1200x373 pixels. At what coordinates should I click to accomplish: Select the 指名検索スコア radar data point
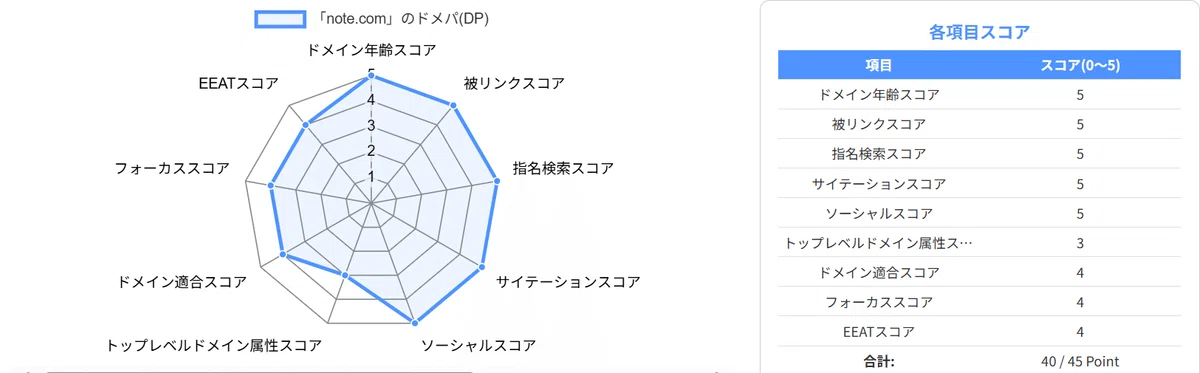(x=496, y=180)
